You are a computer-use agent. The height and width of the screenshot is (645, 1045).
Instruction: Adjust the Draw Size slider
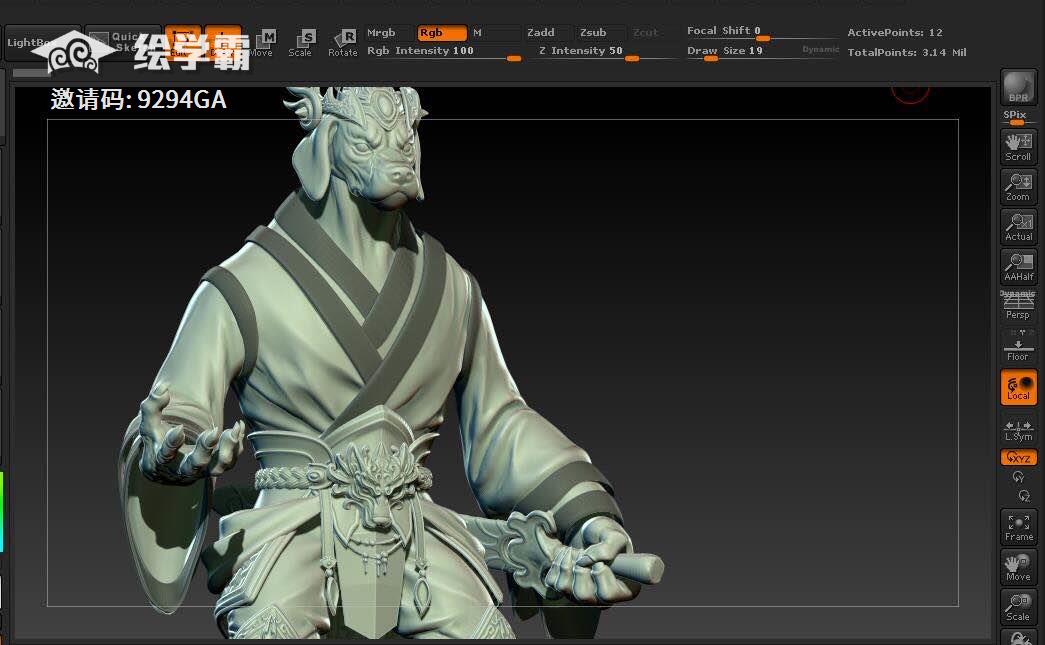pyautogui.click(x=742, y=52)
